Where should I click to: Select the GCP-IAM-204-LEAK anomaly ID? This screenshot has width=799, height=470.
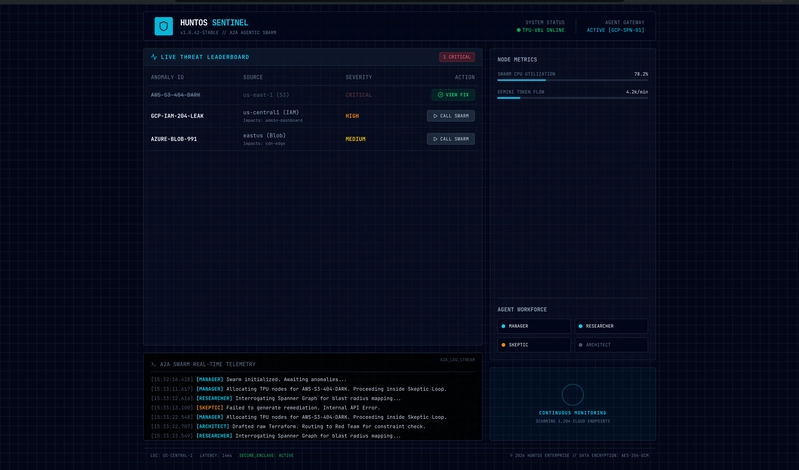pyautogui.click(x=177, y=116)
